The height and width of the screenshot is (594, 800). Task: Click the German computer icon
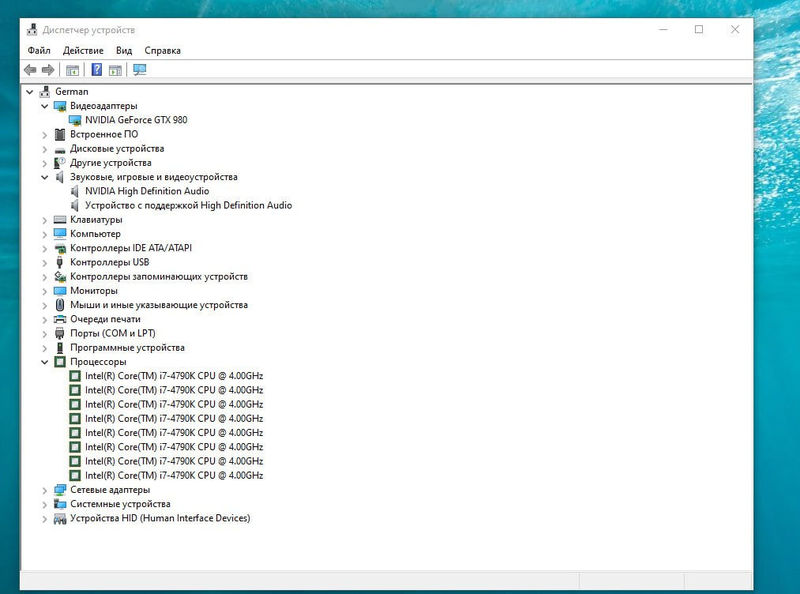point(45,91)
